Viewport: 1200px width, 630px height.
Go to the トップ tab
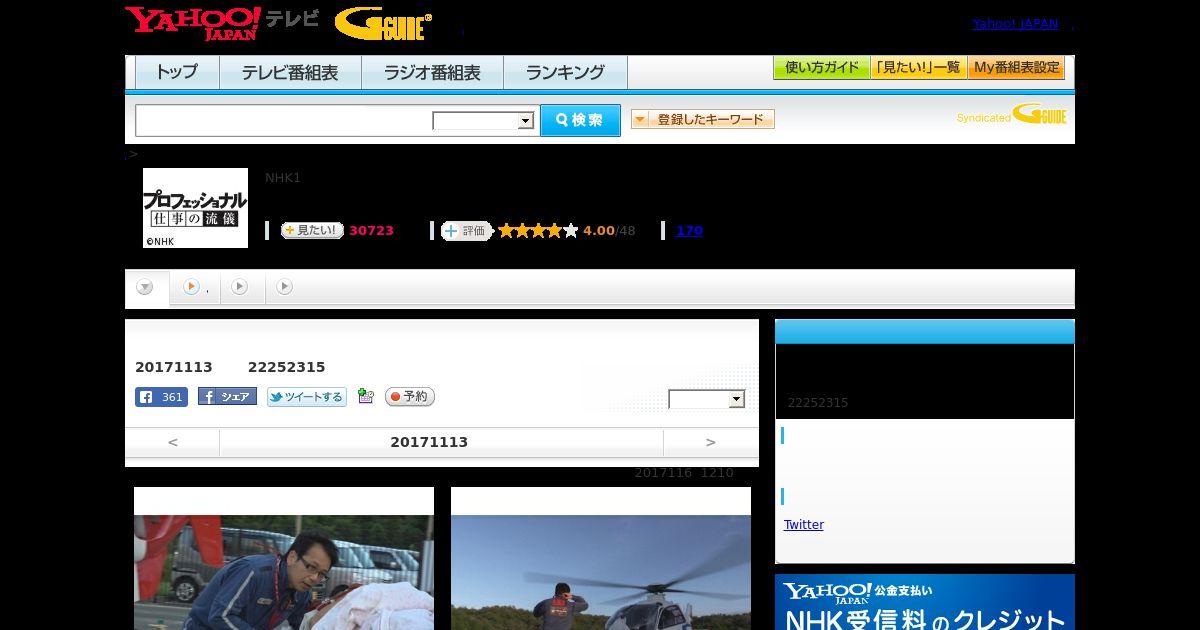[177, 72]
